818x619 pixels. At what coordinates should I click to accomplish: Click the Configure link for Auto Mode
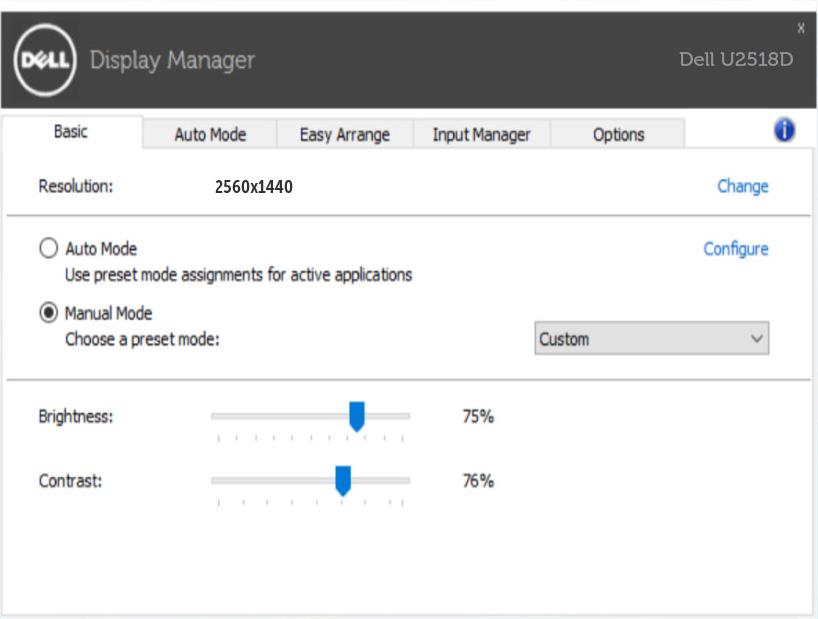pyautogui.click(x=736, y=249)
